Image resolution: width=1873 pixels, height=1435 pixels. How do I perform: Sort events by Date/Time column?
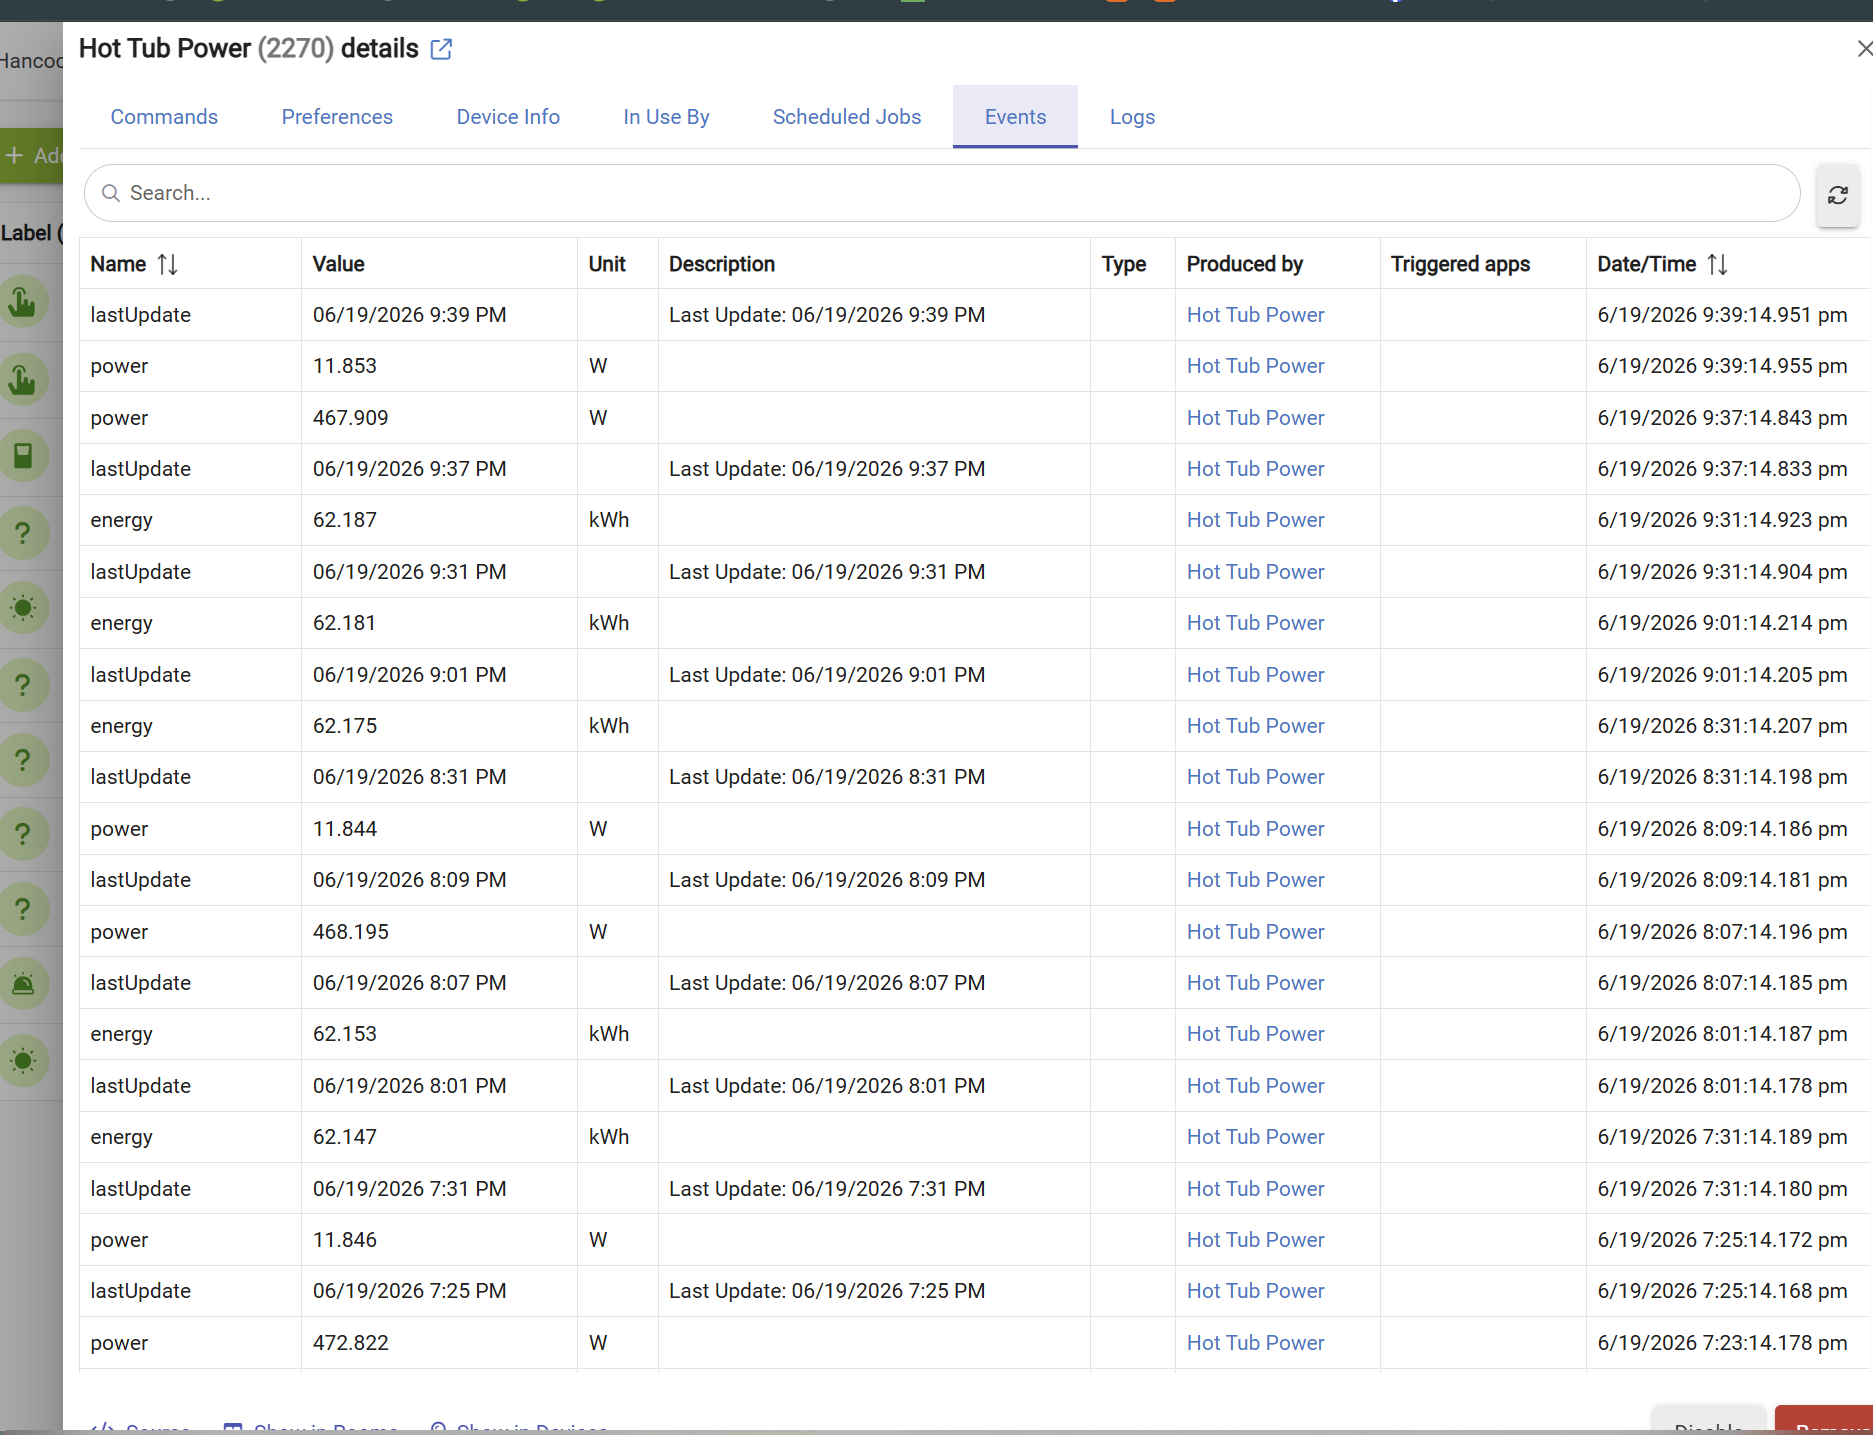[x=1717, y=264]
